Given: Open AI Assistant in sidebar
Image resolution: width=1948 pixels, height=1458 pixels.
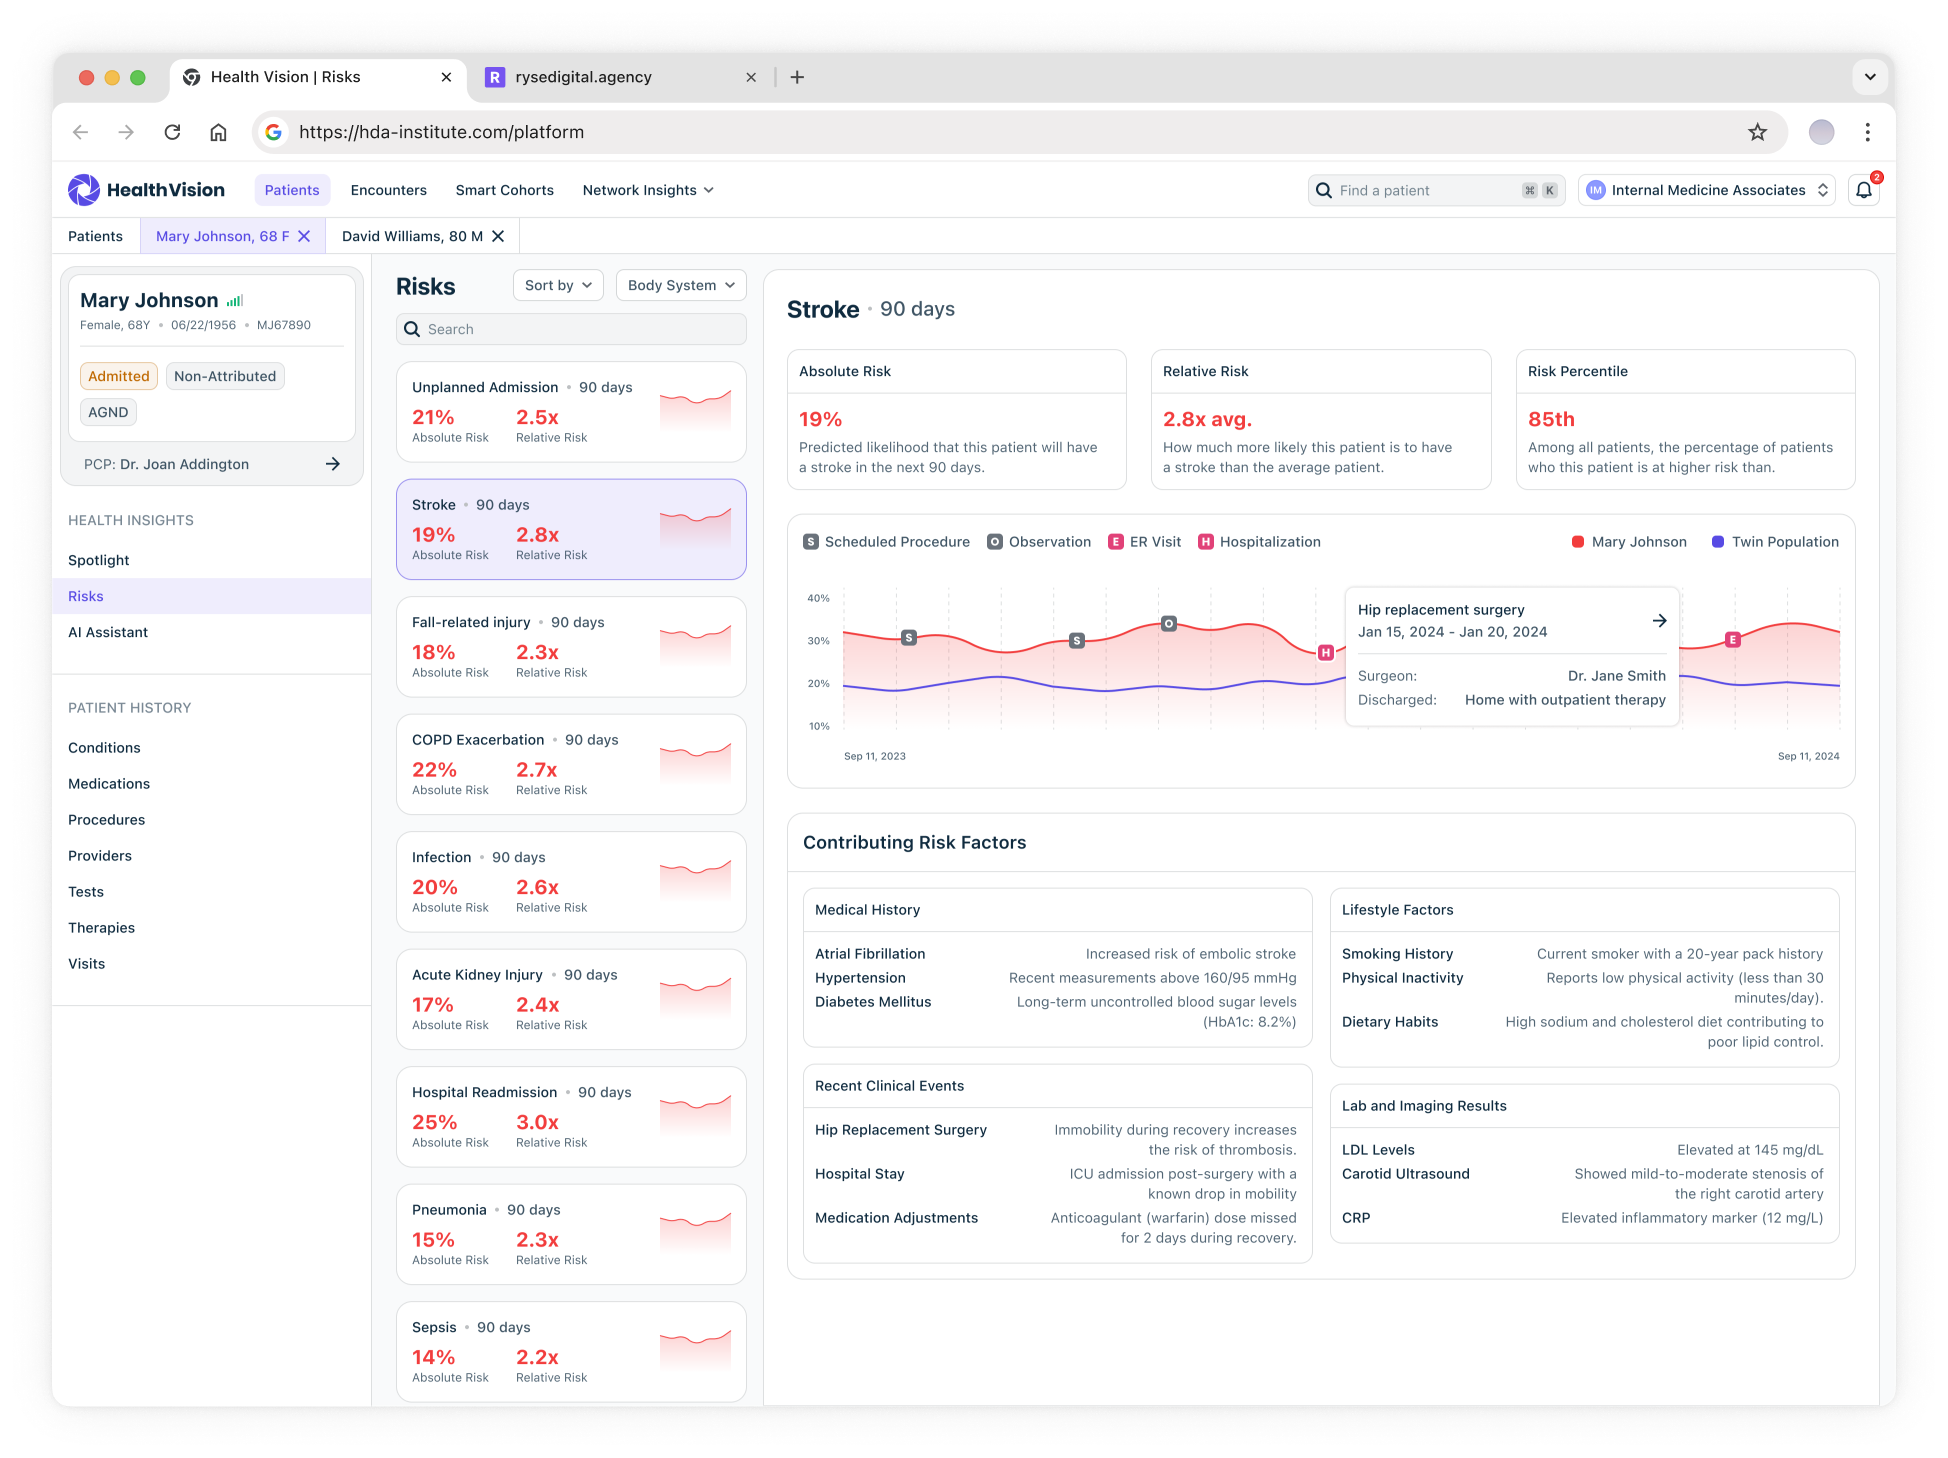Looking at the screenshot, I should tap(108, 632).
